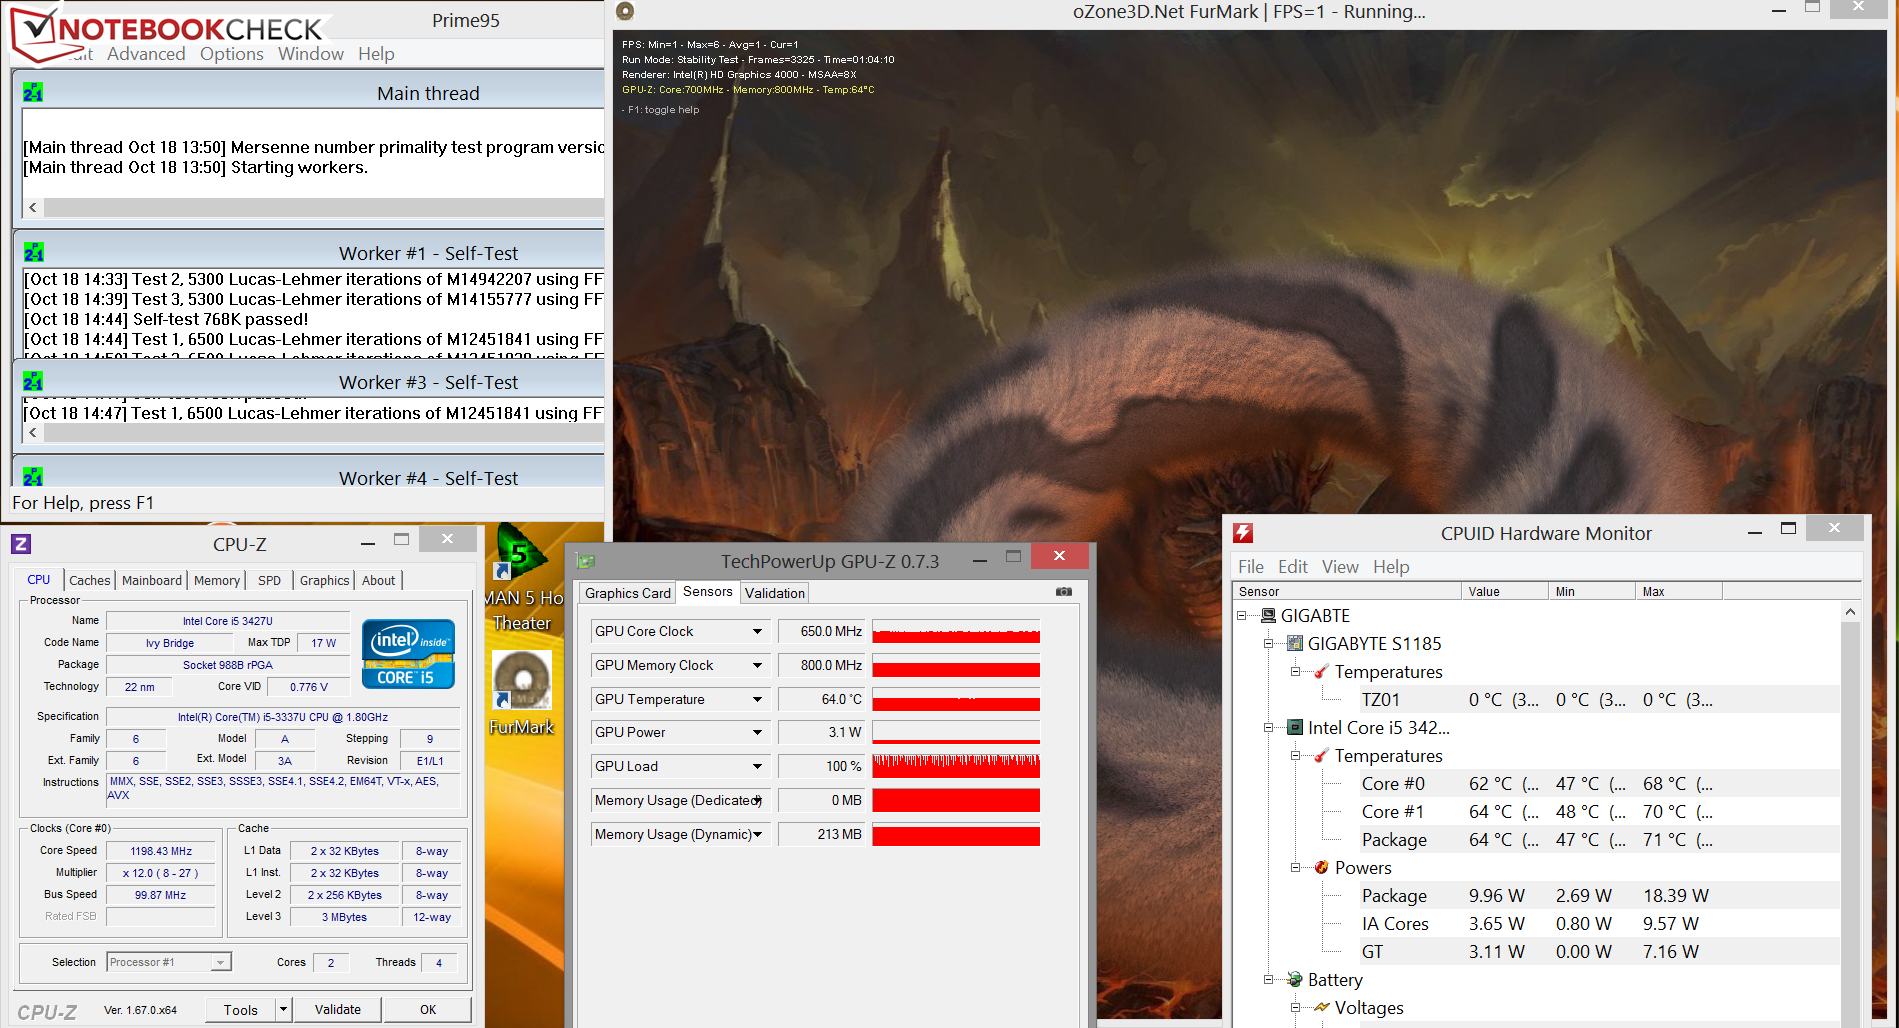Collapse the Intel Core i5 tree node
The width and height of the screenshot is (1899, 1028).
click(x=1268, y=728)
